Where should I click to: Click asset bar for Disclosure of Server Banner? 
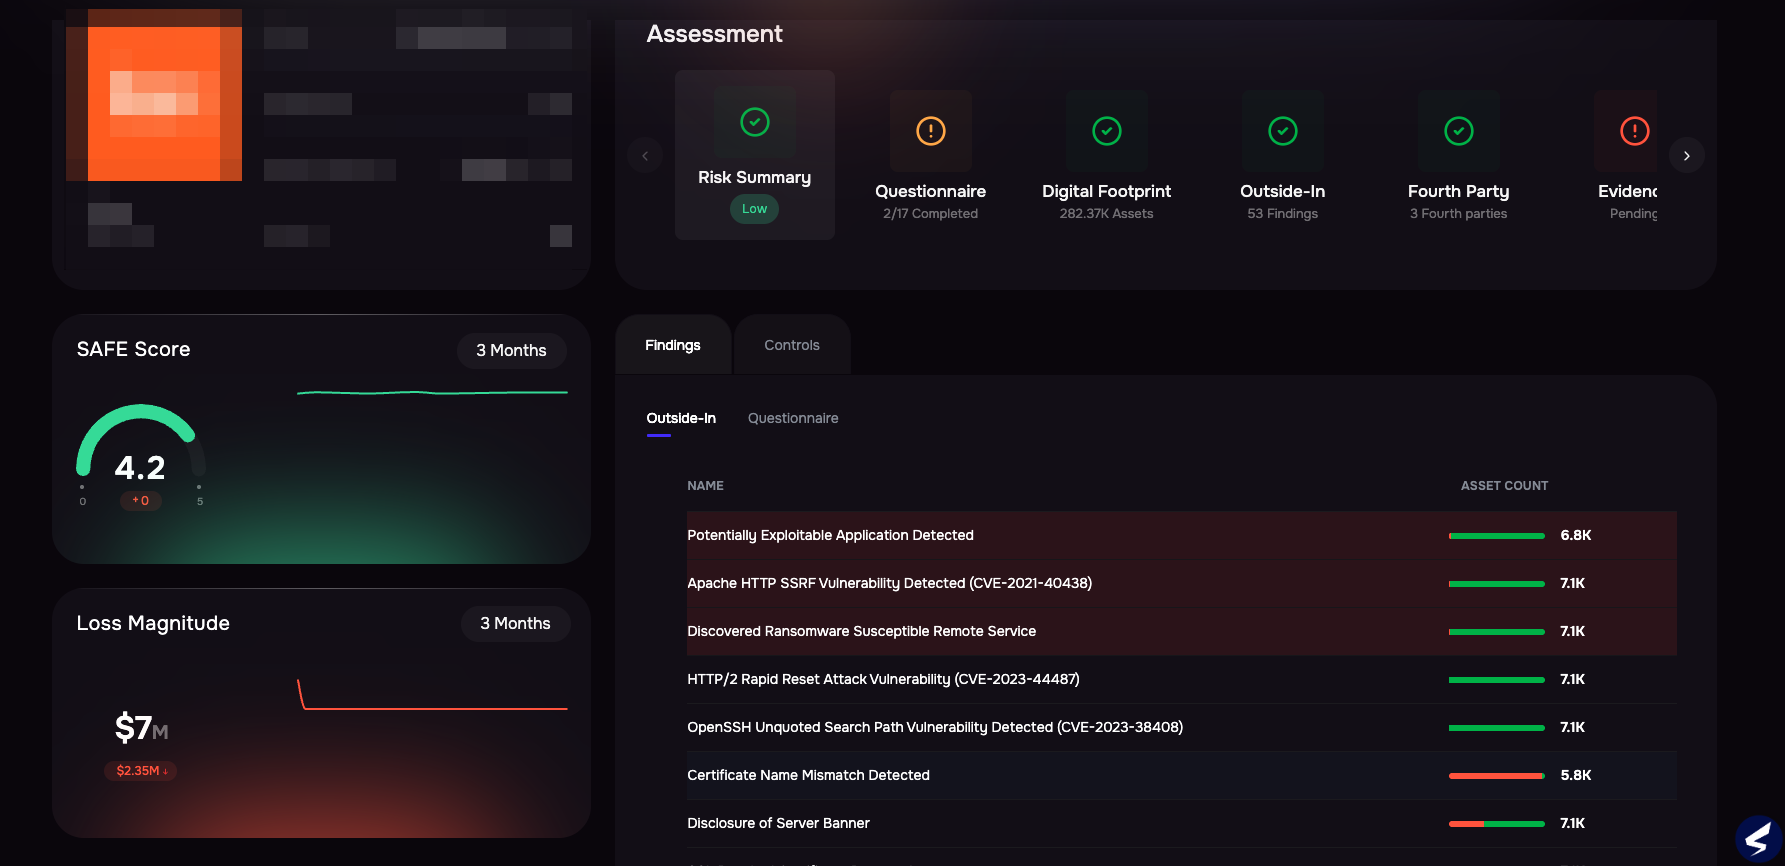(1497, 824)
